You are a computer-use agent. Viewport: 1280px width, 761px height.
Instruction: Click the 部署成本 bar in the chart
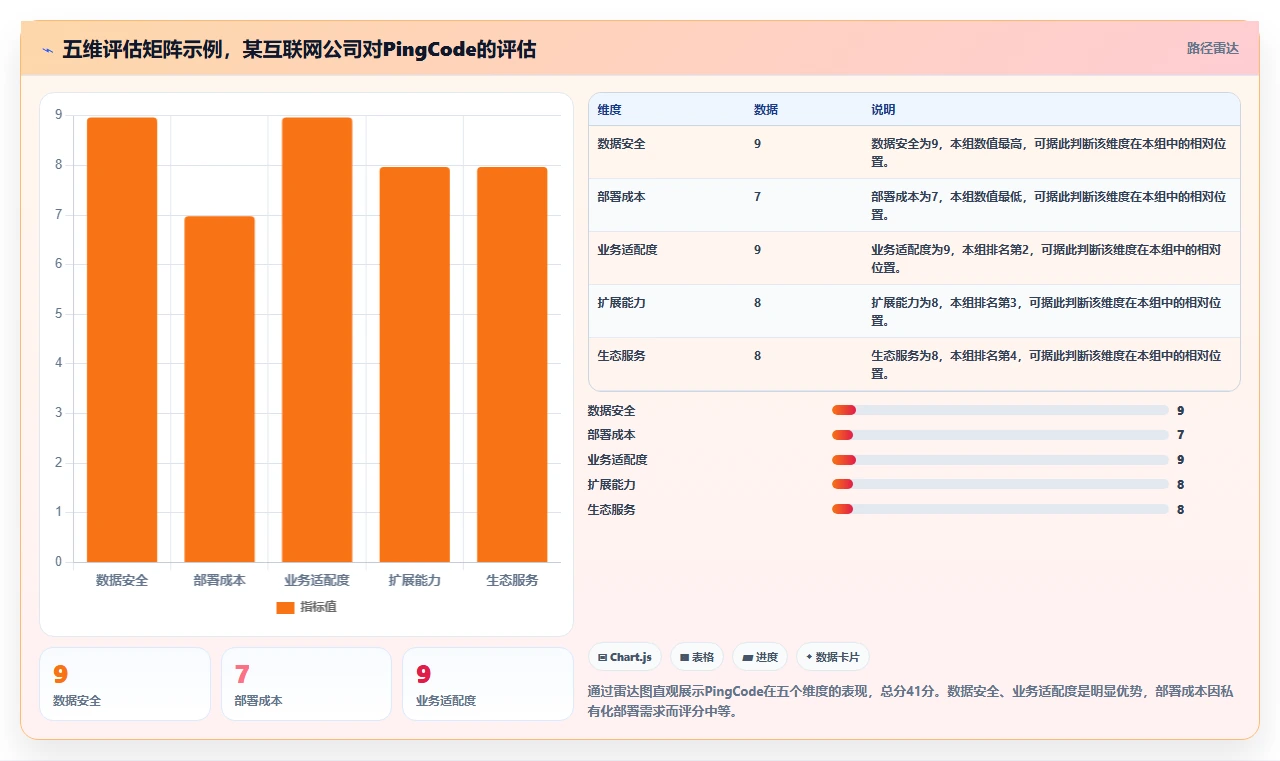pyautogui.click(x=219, y=389)
